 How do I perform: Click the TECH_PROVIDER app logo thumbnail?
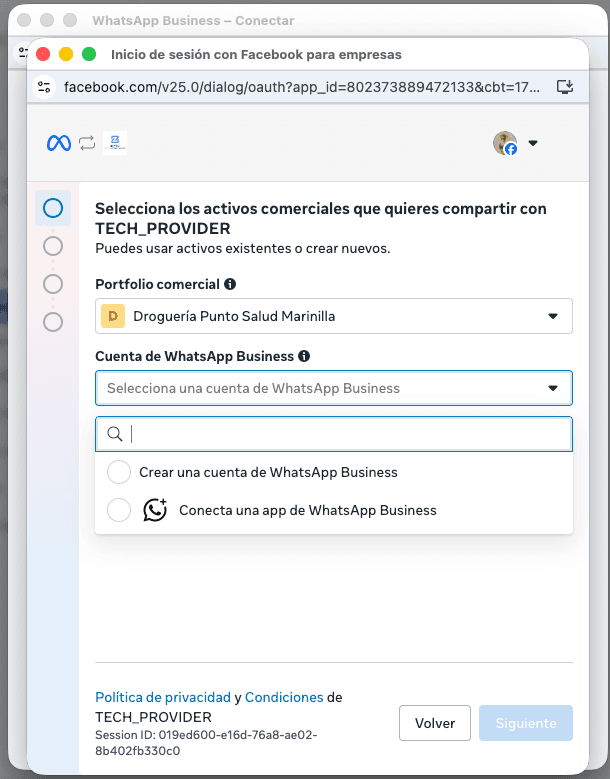pos(115,143)
